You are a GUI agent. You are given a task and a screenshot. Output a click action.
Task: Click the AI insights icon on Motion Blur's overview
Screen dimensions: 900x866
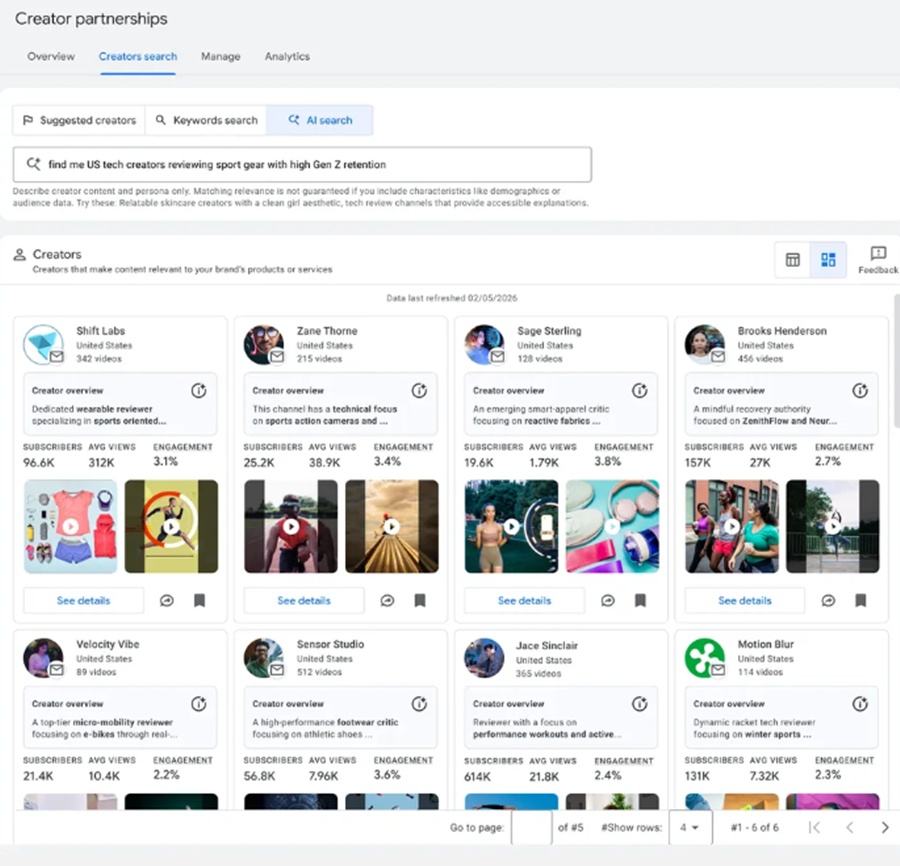pos(859,705)
